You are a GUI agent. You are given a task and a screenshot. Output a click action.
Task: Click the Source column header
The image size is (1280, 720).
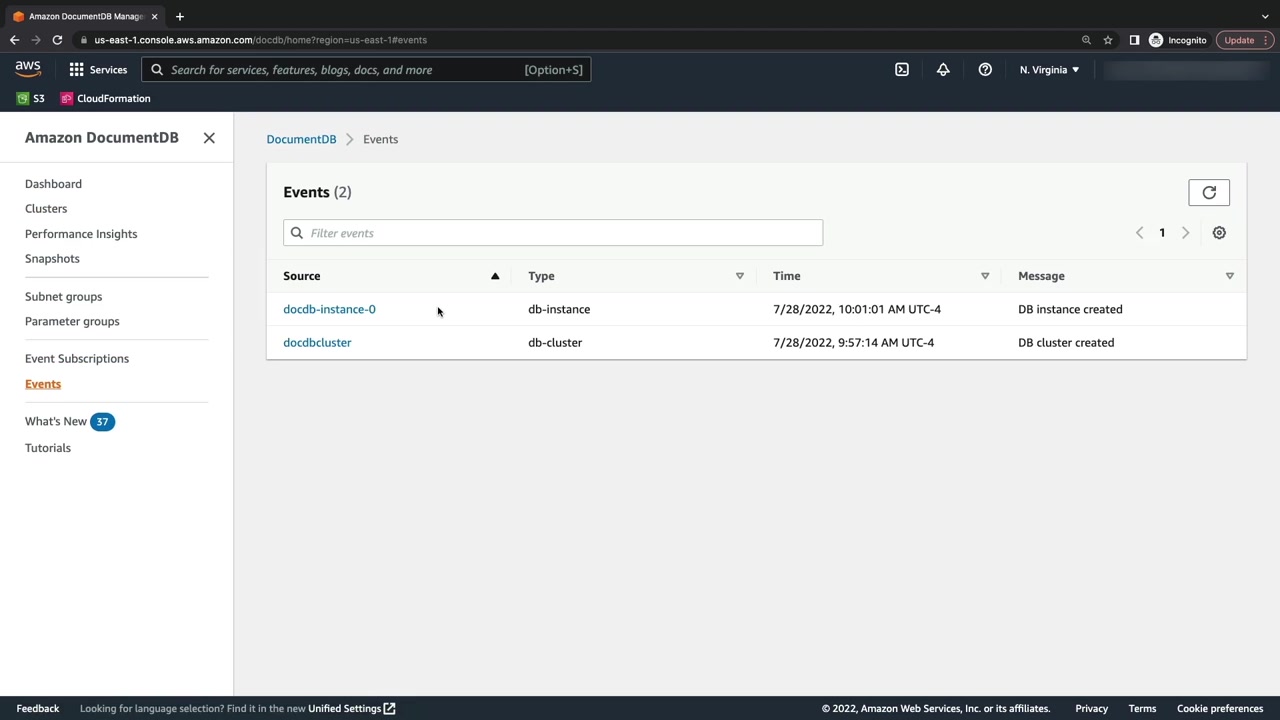(x=302, y=276)
